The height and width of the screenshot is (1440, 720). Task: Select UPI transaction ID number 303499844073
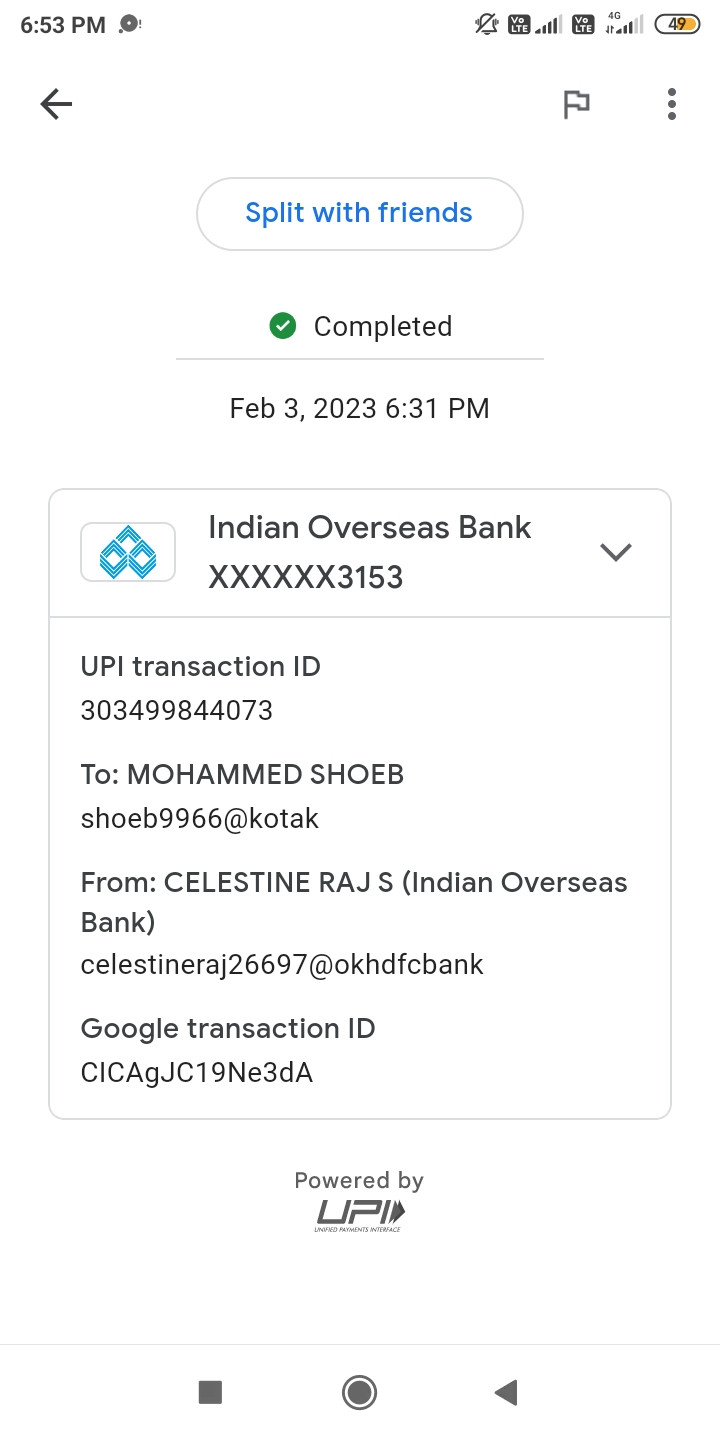pos(177,711)
